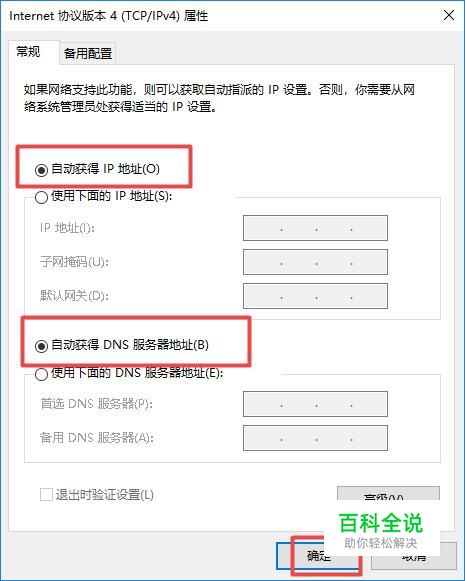Open the 备用配置 tab
Image resolution: width=465 pixels, height=581 pixels.
coord(88,53)
